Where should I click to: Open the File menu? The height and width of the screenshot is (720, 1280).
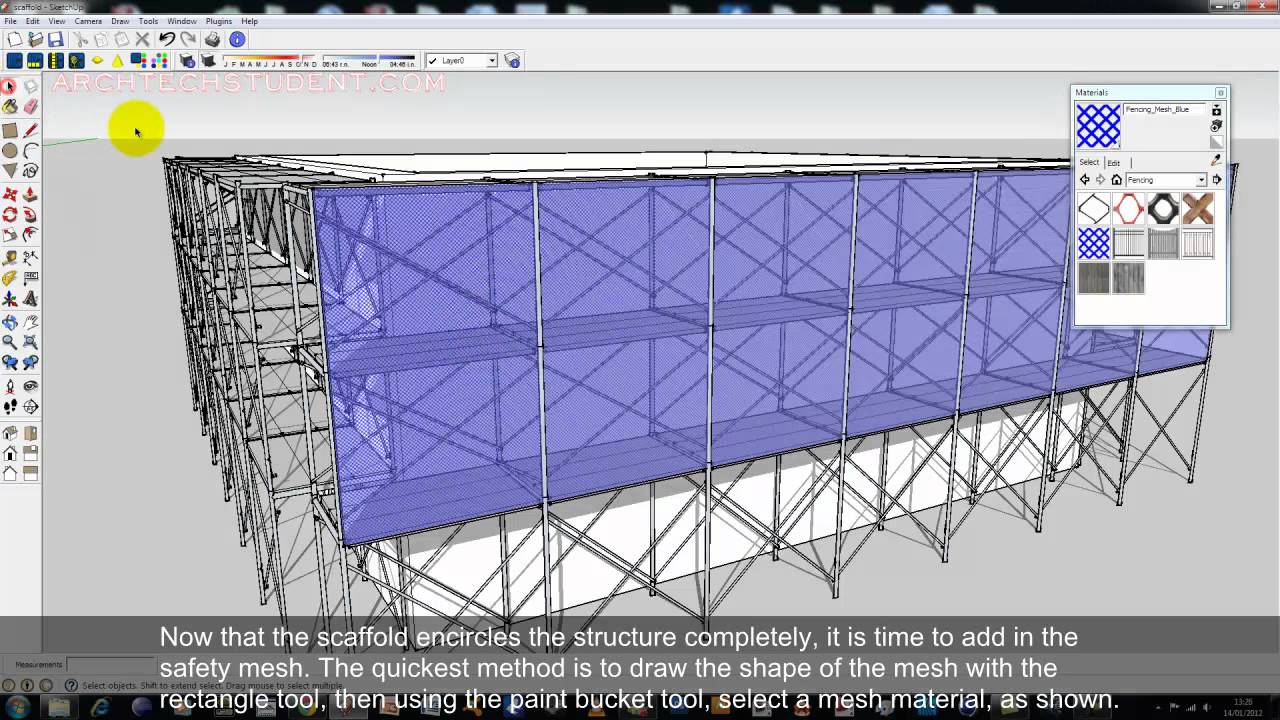10,21
